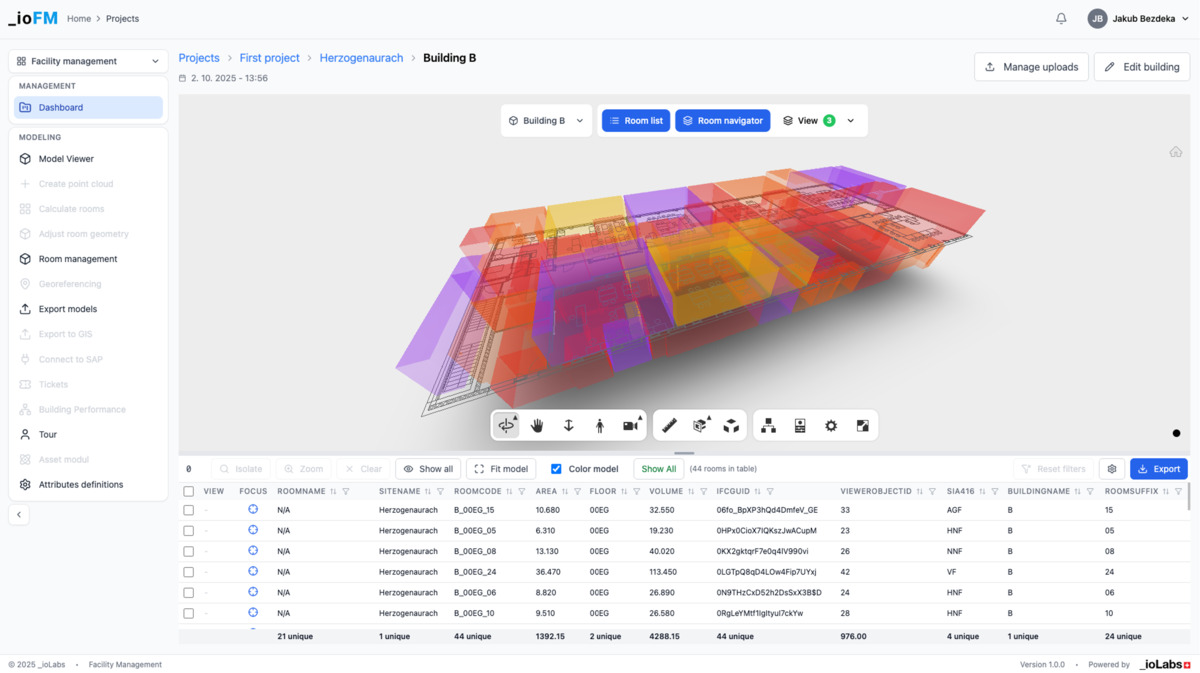The width and height of the screenshot is (1200, 673).
Task: Expand the Facility management module dropdown
Action: [x=88, y=61]
